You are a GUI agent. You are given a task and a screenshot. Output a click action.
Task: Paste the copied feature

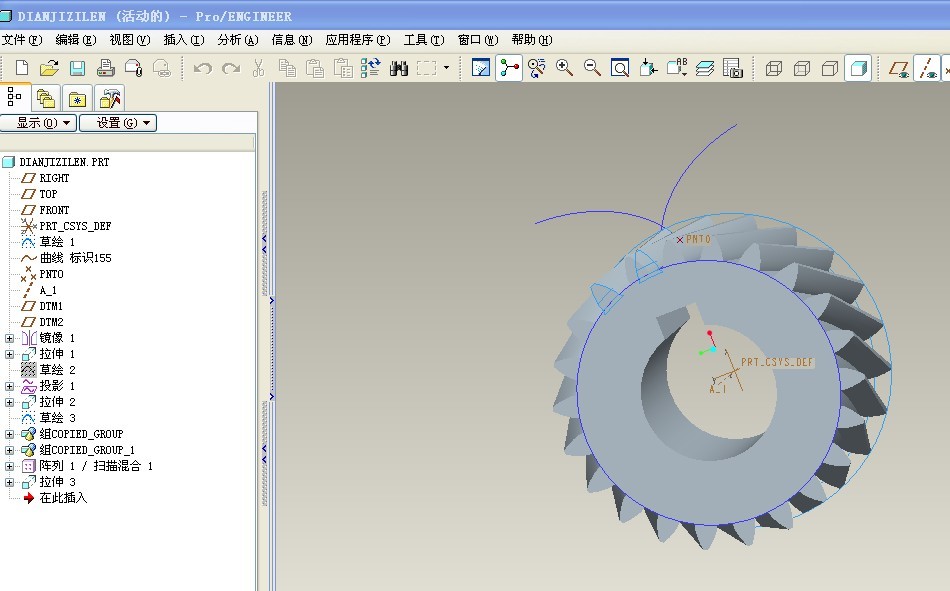click(314, 68)
